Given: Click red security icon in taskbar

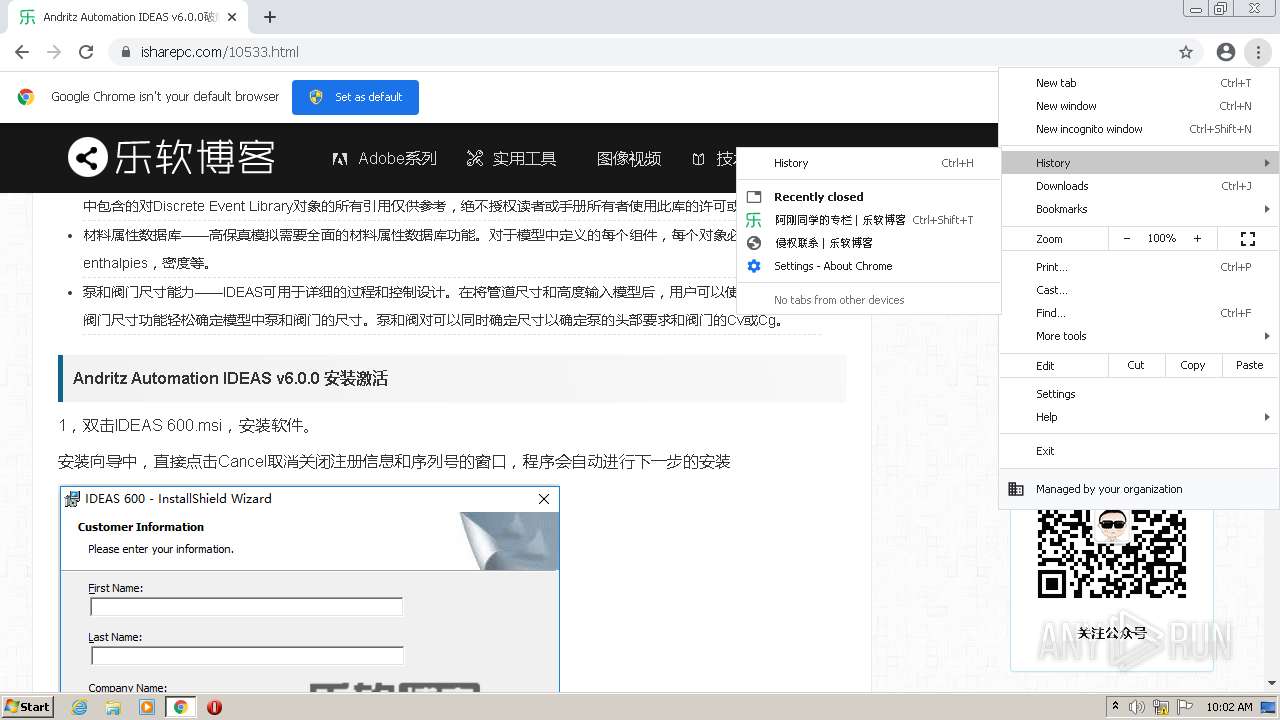Looking at the screenshot, I should 214,707.
